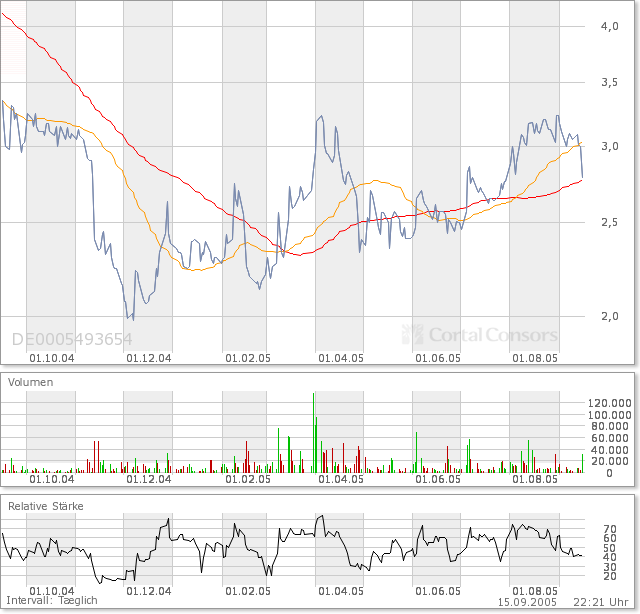Click the 15.09.2005 date stamp
640x614 pixels.
click(527, 602)
